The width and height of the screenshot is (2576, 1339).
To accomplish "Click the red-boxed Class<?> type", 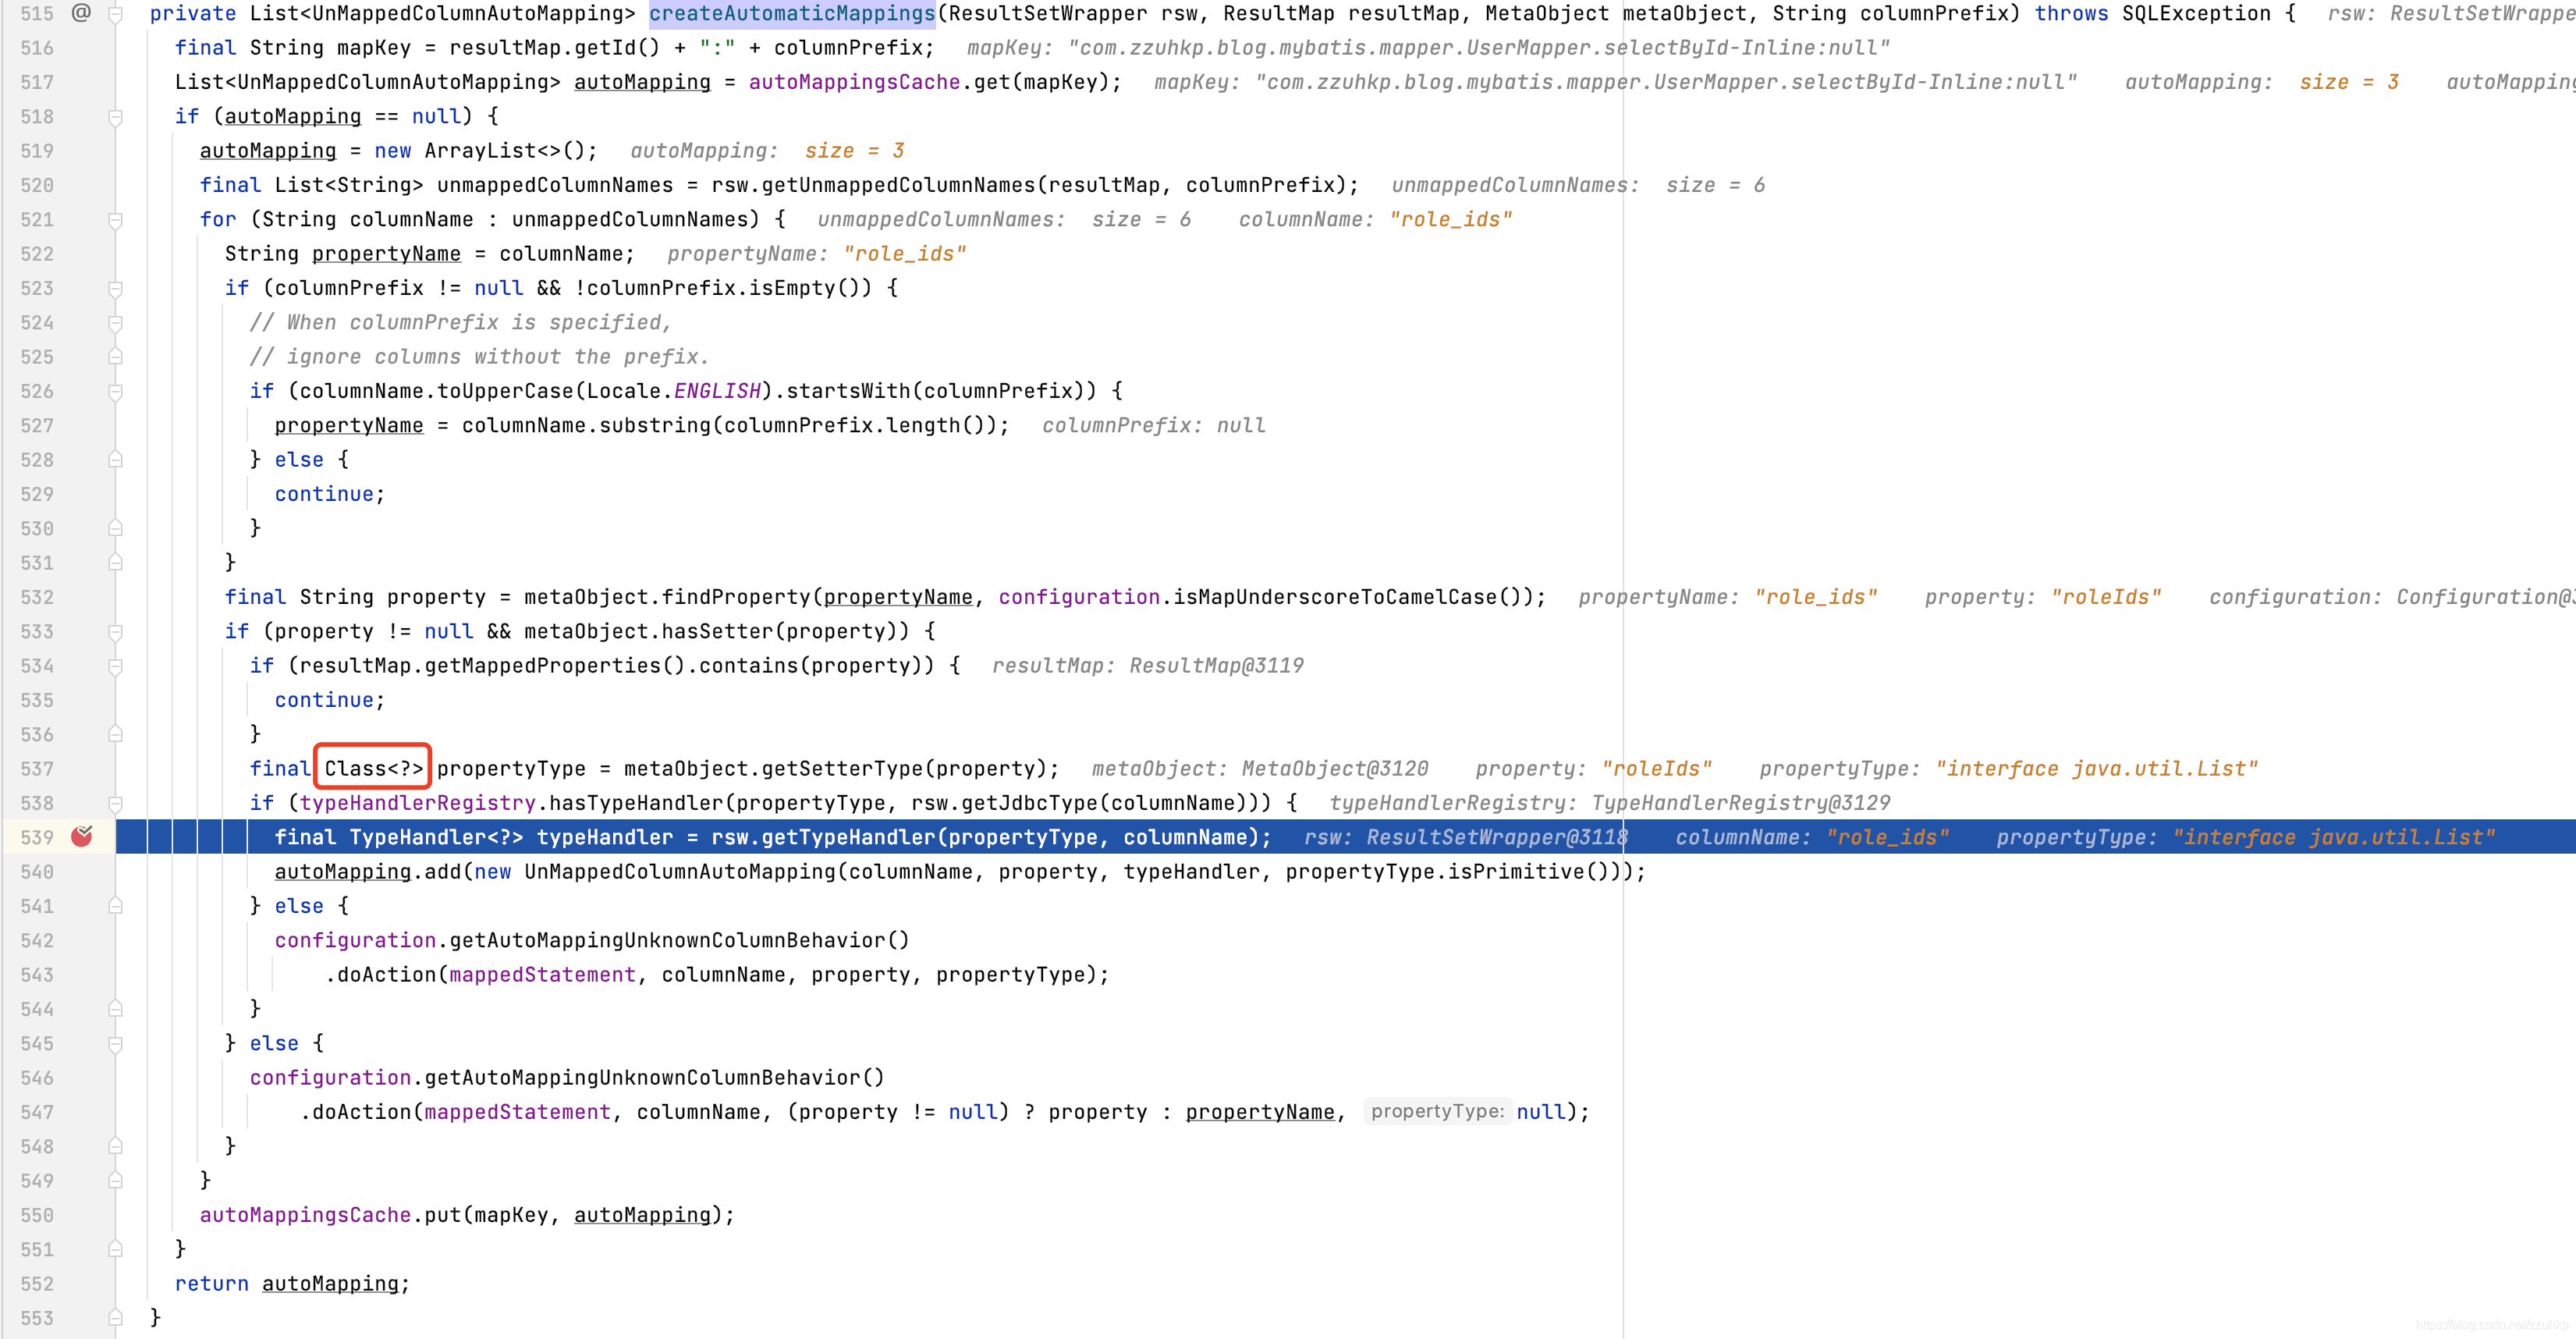I will coord(373,768).
